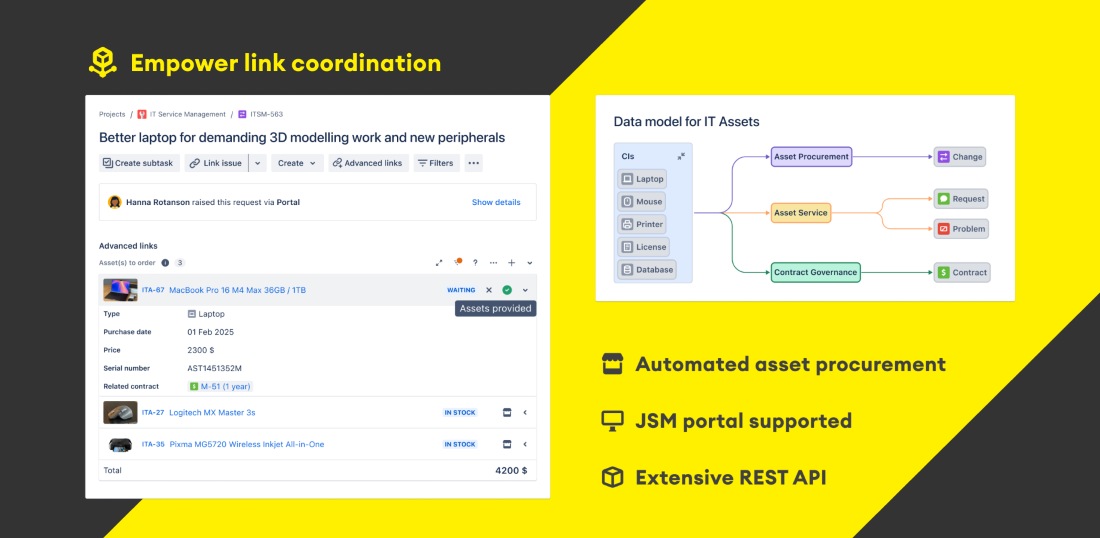Open IT Service Management in the breadcrumb
The image size is (1100, 538).
(x=187, y=114)
